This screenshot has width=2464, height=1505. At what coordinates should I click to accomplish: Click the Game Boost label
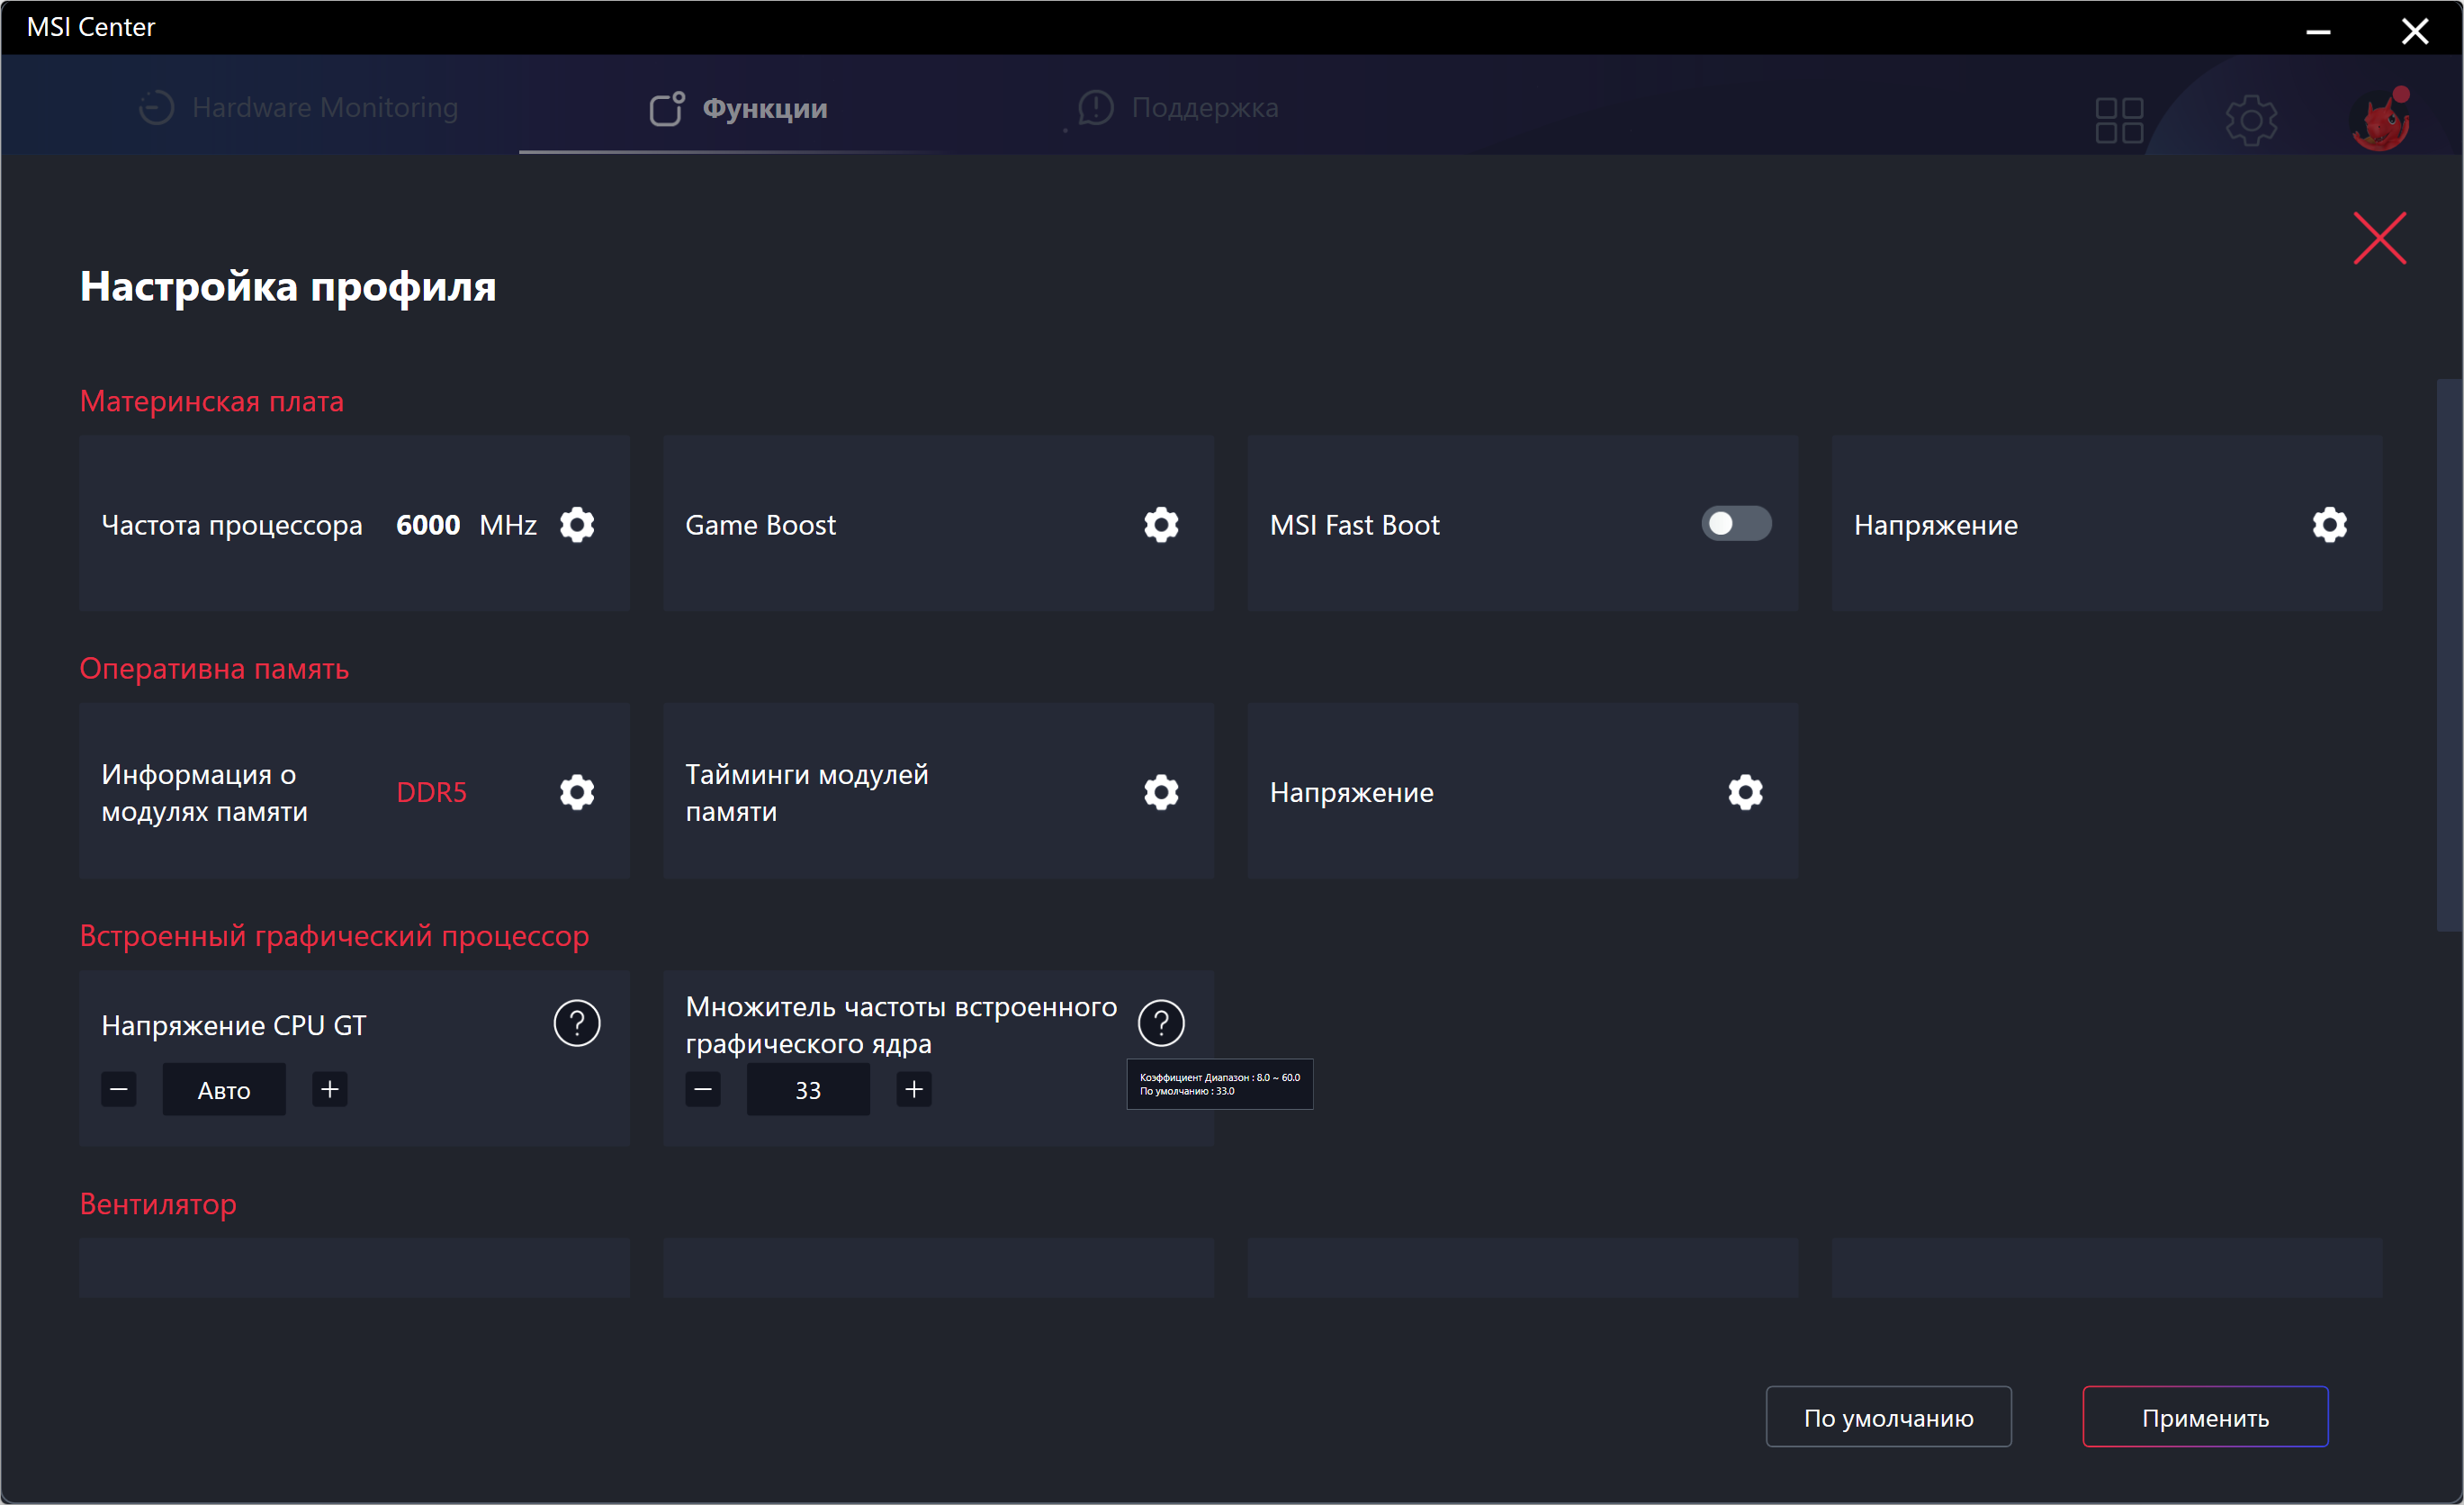(x=760, y=524)
